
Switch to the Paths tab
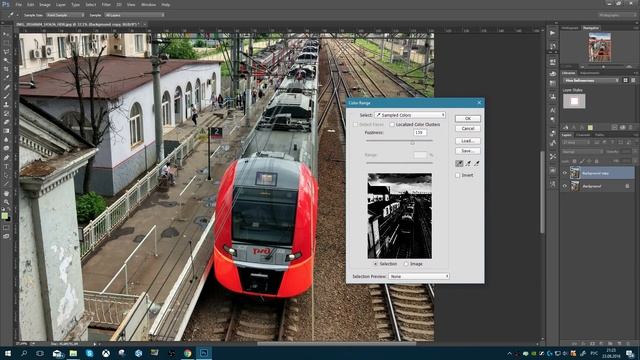(x=599, y=135)
